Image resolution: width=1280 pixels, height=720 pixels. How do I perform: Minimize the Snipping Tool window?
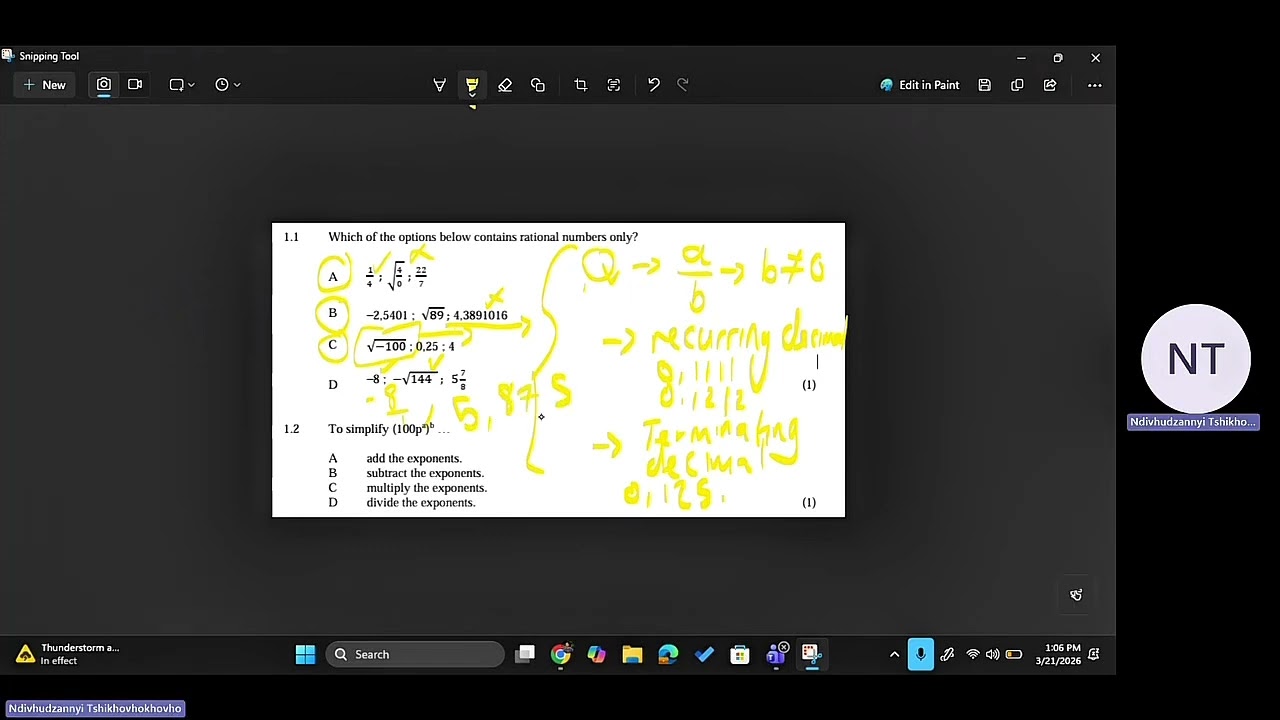1021,58
